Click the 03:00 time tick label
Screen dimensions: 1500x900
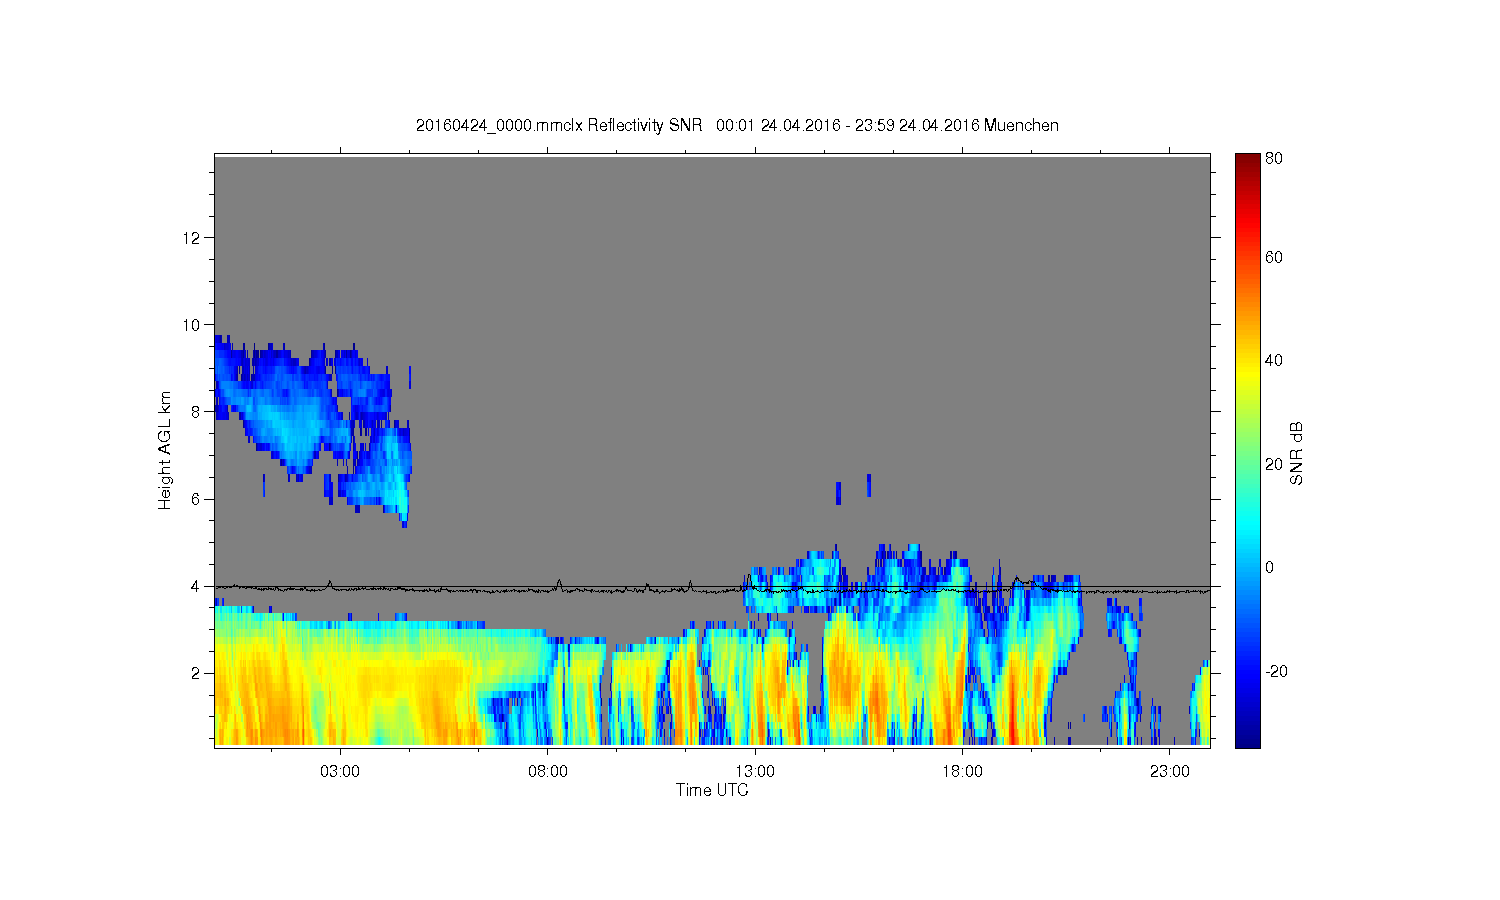click(x=340, y=772)
